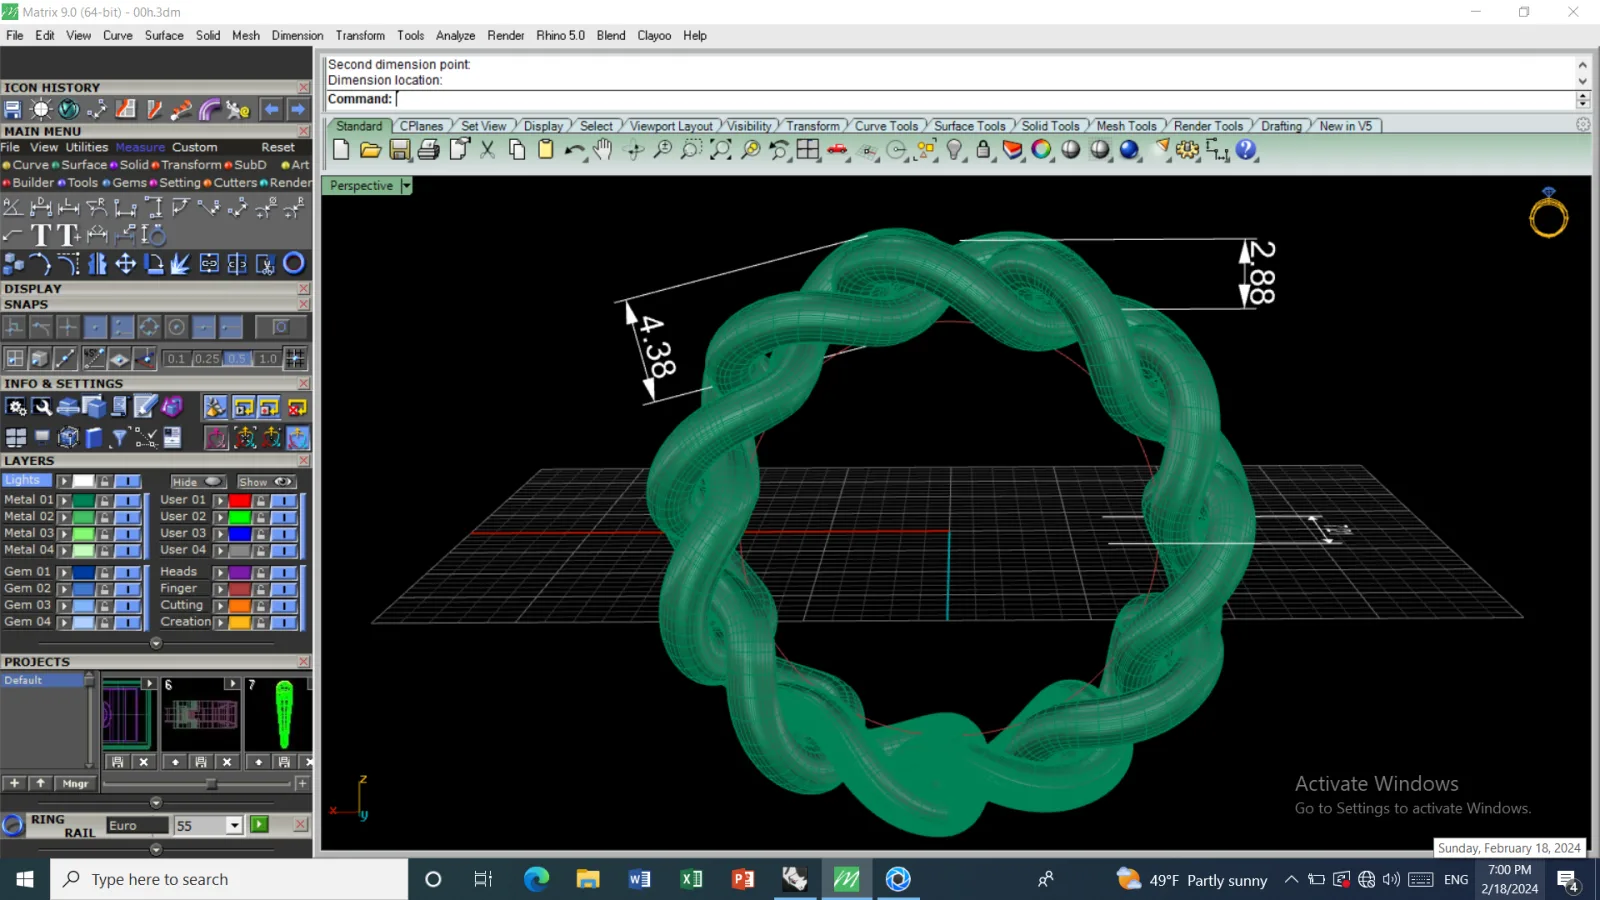Switch to the CPlanes toolbar tab
This screenshot has height=900, width=1600.
[421, 126]
